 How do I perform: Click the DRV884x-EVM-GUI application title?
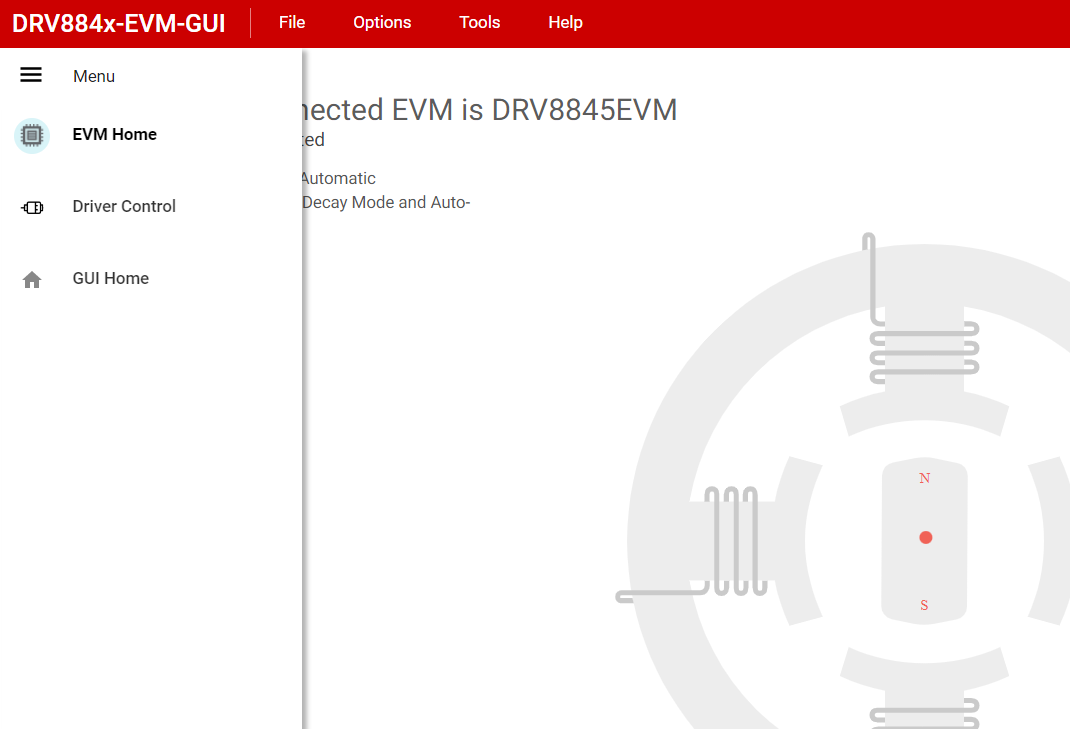tap(118, 23)
